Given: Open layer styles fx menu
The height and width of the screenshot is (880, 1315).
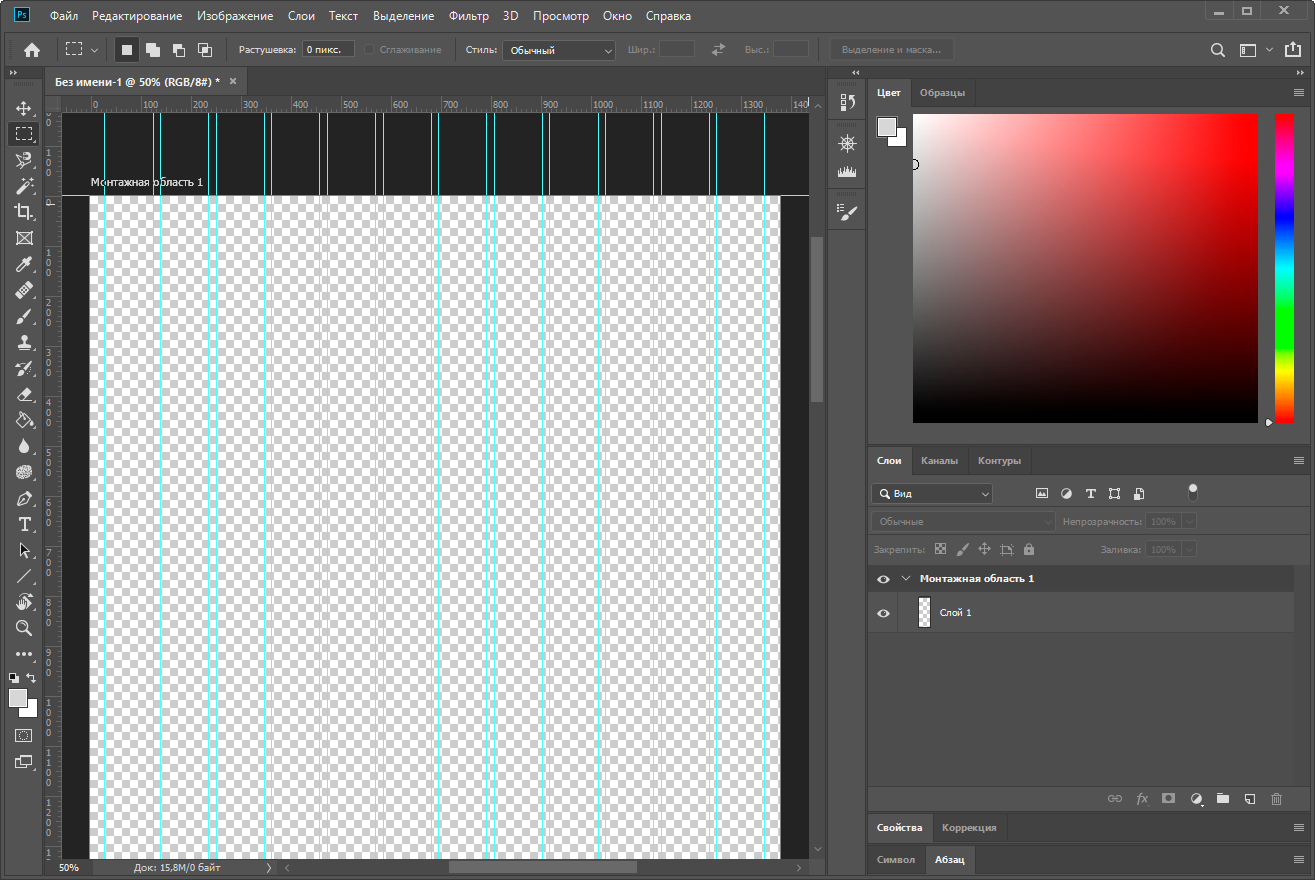Looking at the screenshot, I should click(x=1142, y=799).
